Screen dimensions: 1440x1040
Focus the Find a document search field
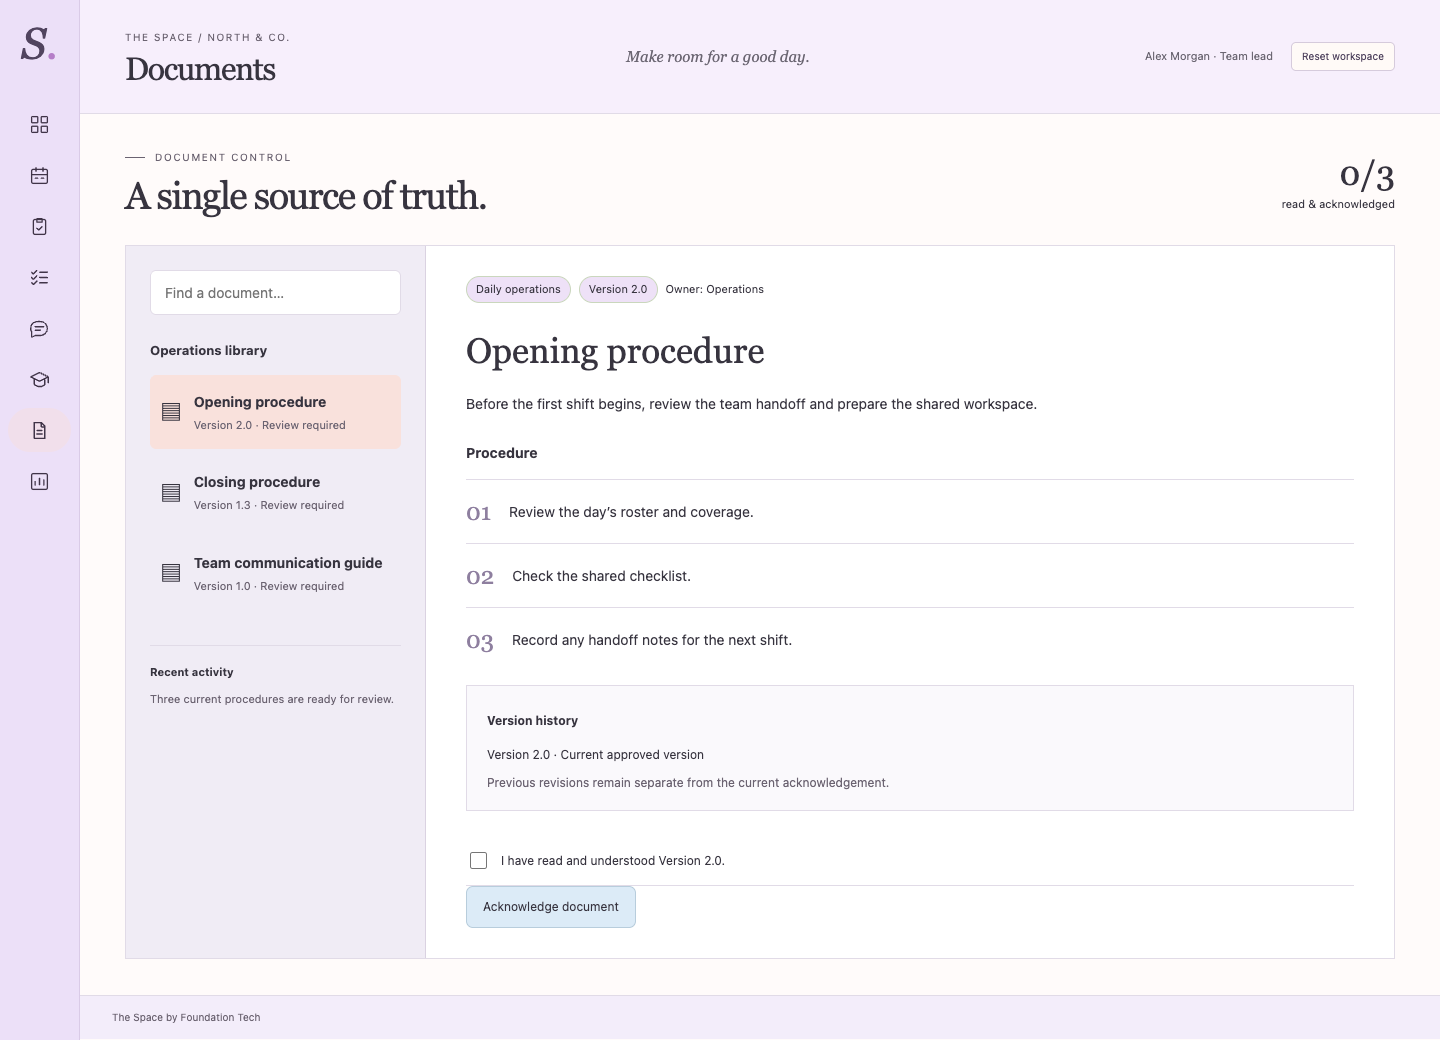point(275,293)
